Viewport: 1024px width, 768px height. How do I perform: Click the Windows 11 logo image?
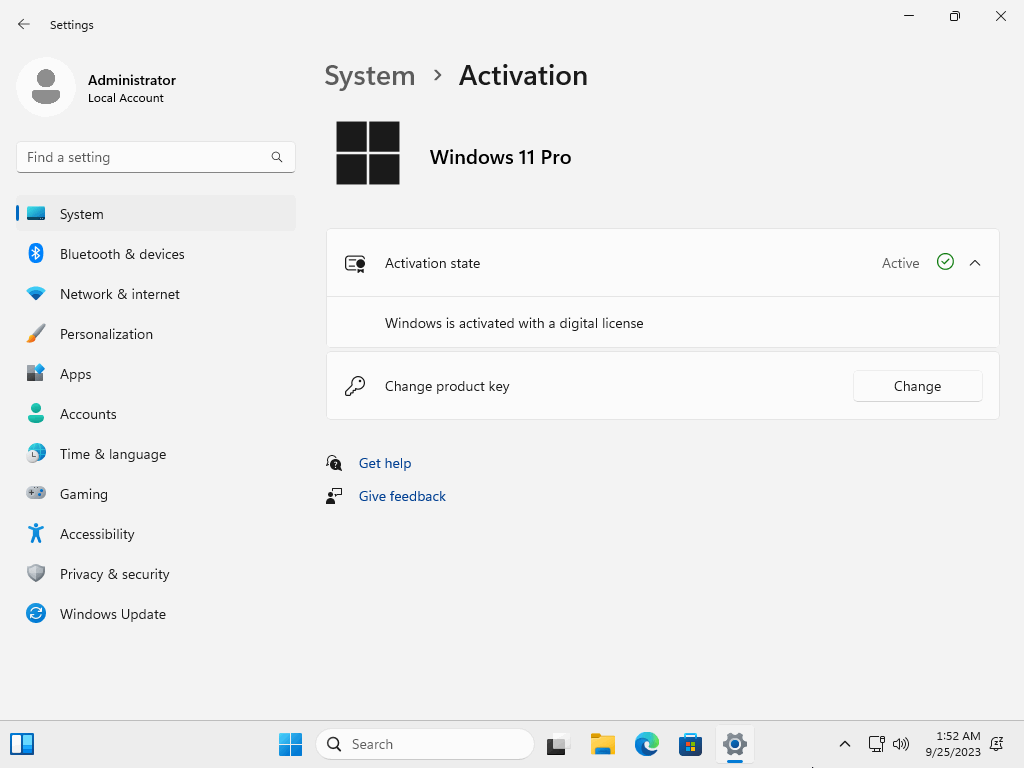tap(368, 153)
